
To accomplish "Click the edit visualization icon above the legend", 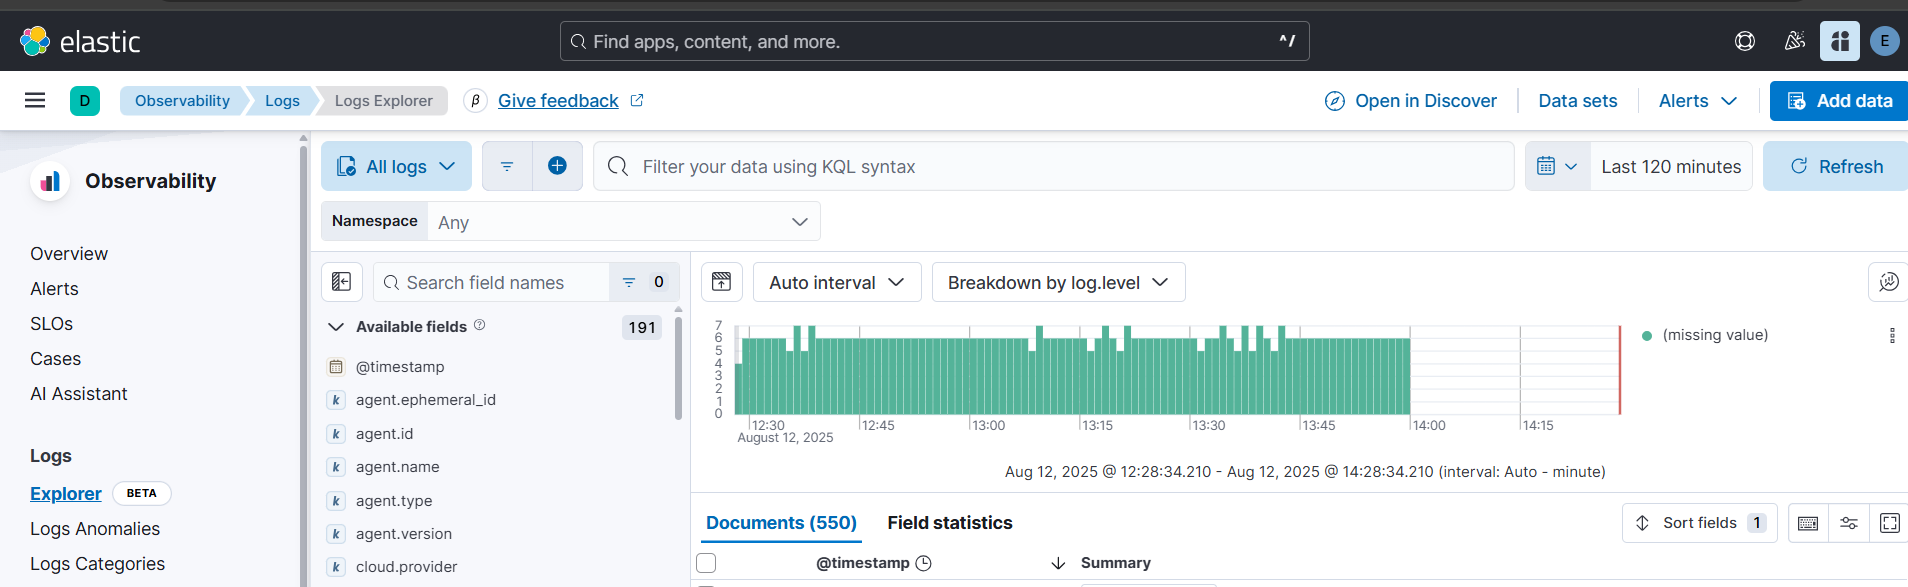I will [1888, 282].
